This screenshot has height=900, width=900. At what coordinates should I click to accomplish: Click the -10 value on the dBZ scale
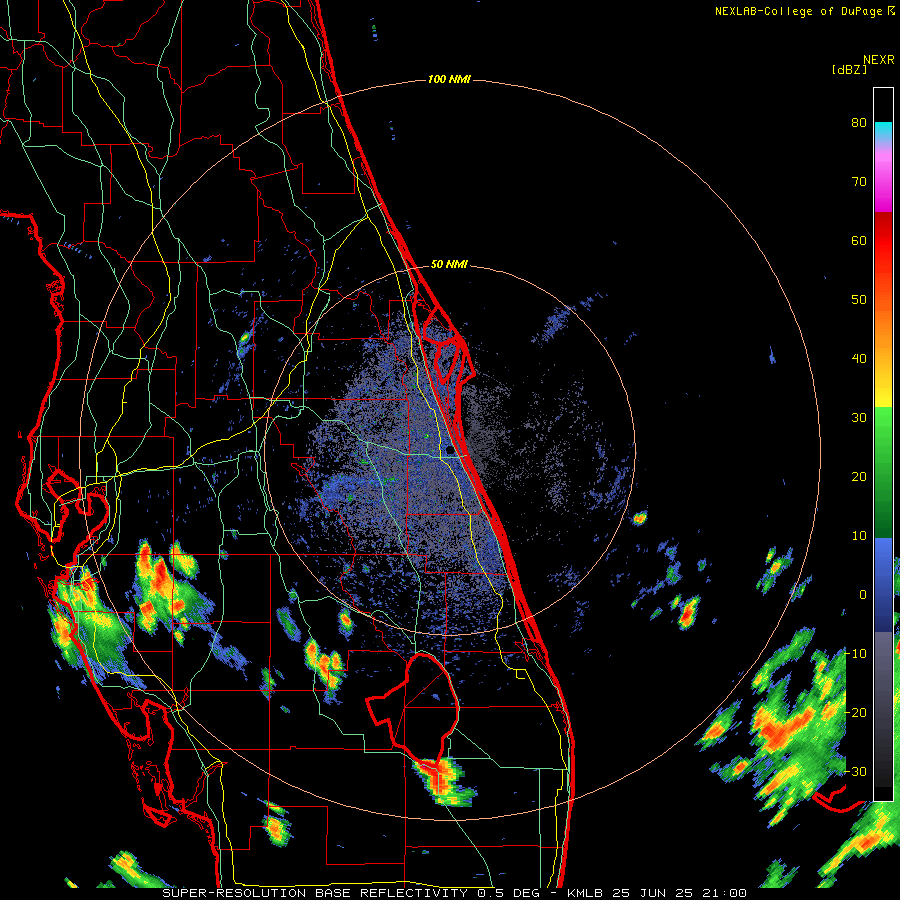(x=856, y=654)
